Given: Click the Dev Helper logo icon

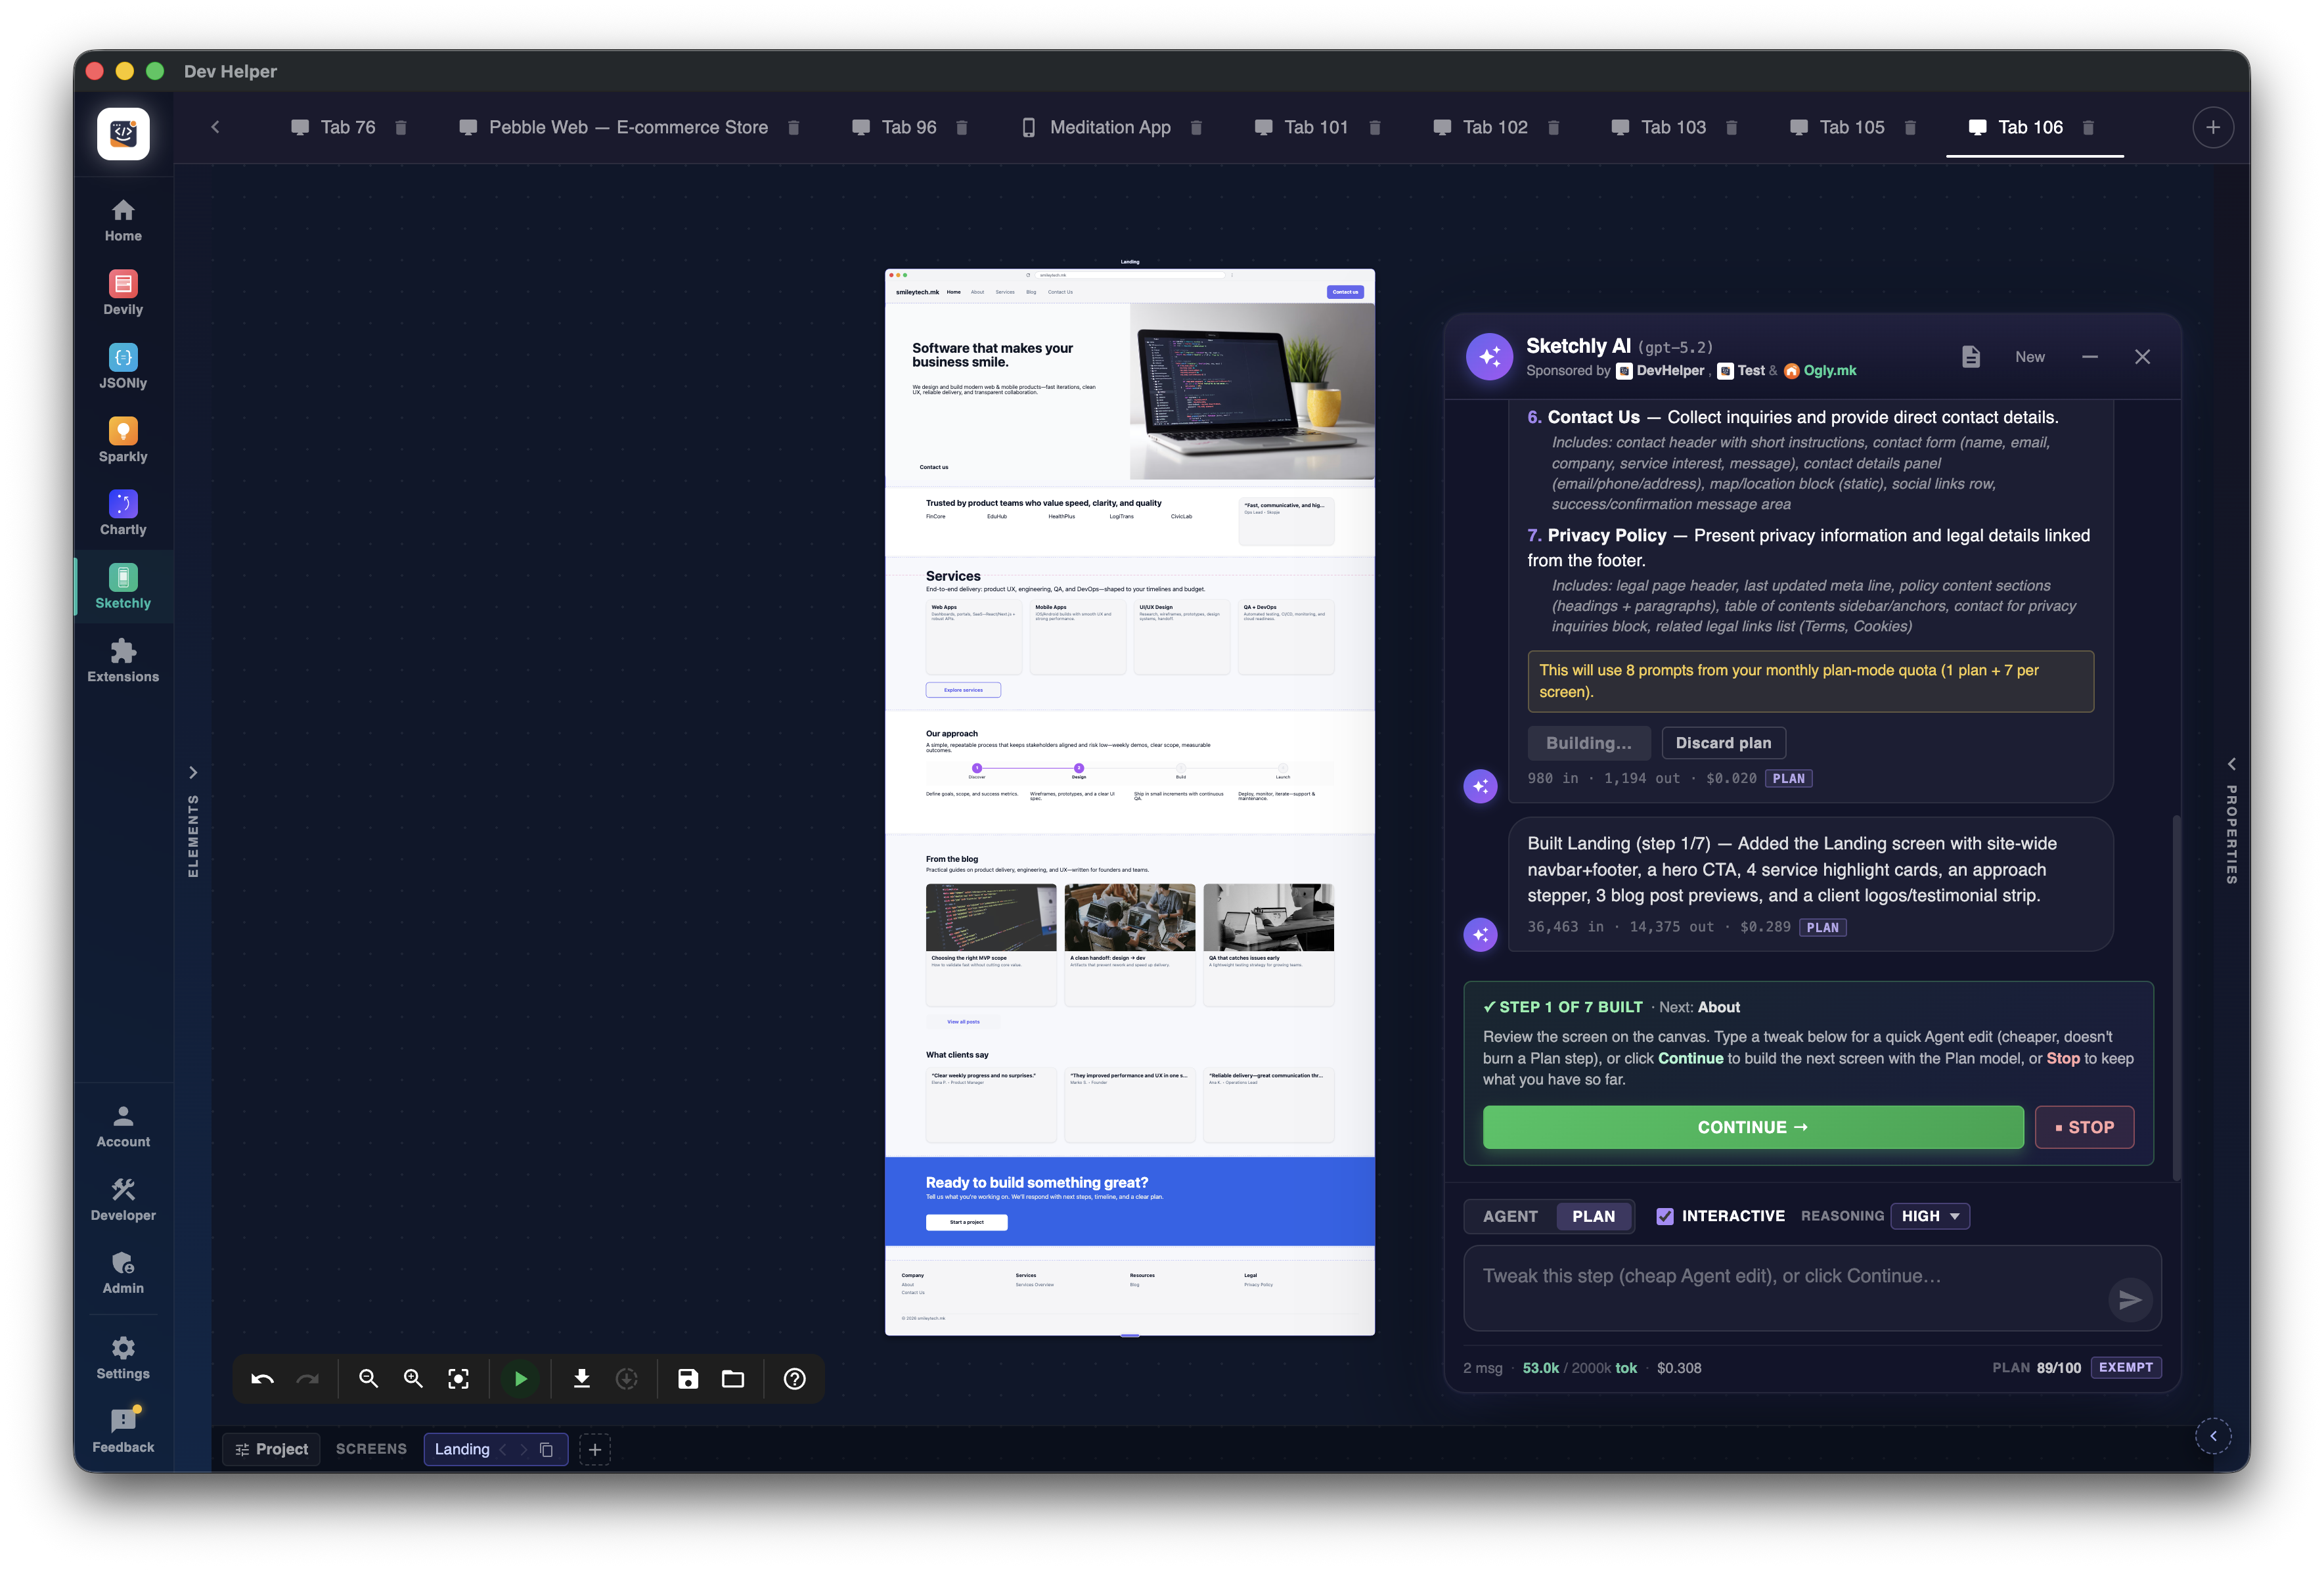Looking at the screenshot, I should 123,133.
